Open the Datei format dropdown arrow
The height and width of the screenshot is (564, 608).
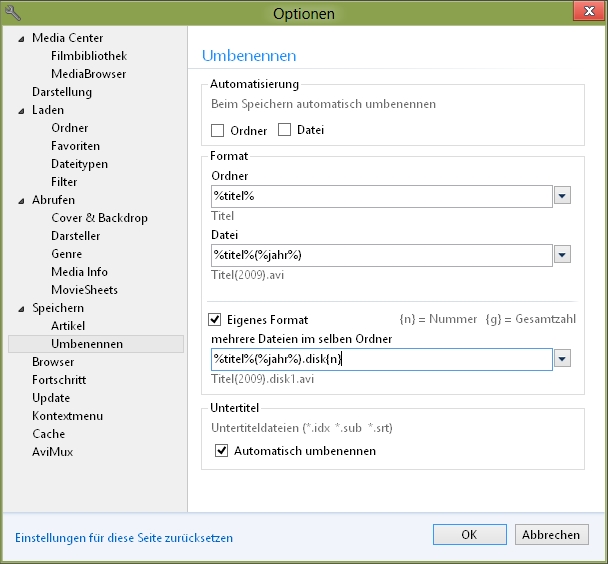click(x=562, y=255)
